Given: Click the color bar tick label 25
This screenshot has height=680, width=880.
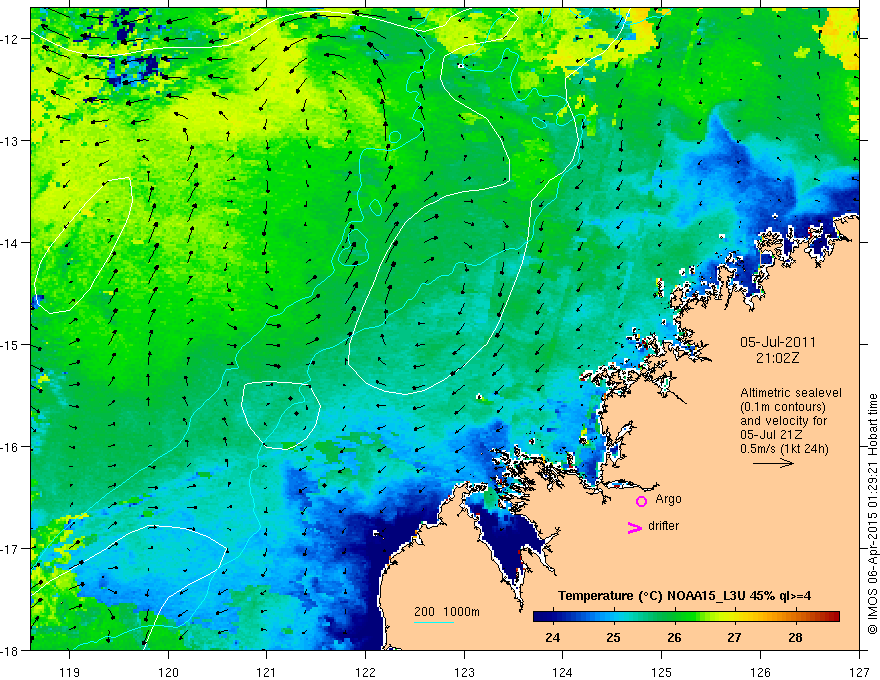Looking at the screenshot, I should [x=613, y=637].
